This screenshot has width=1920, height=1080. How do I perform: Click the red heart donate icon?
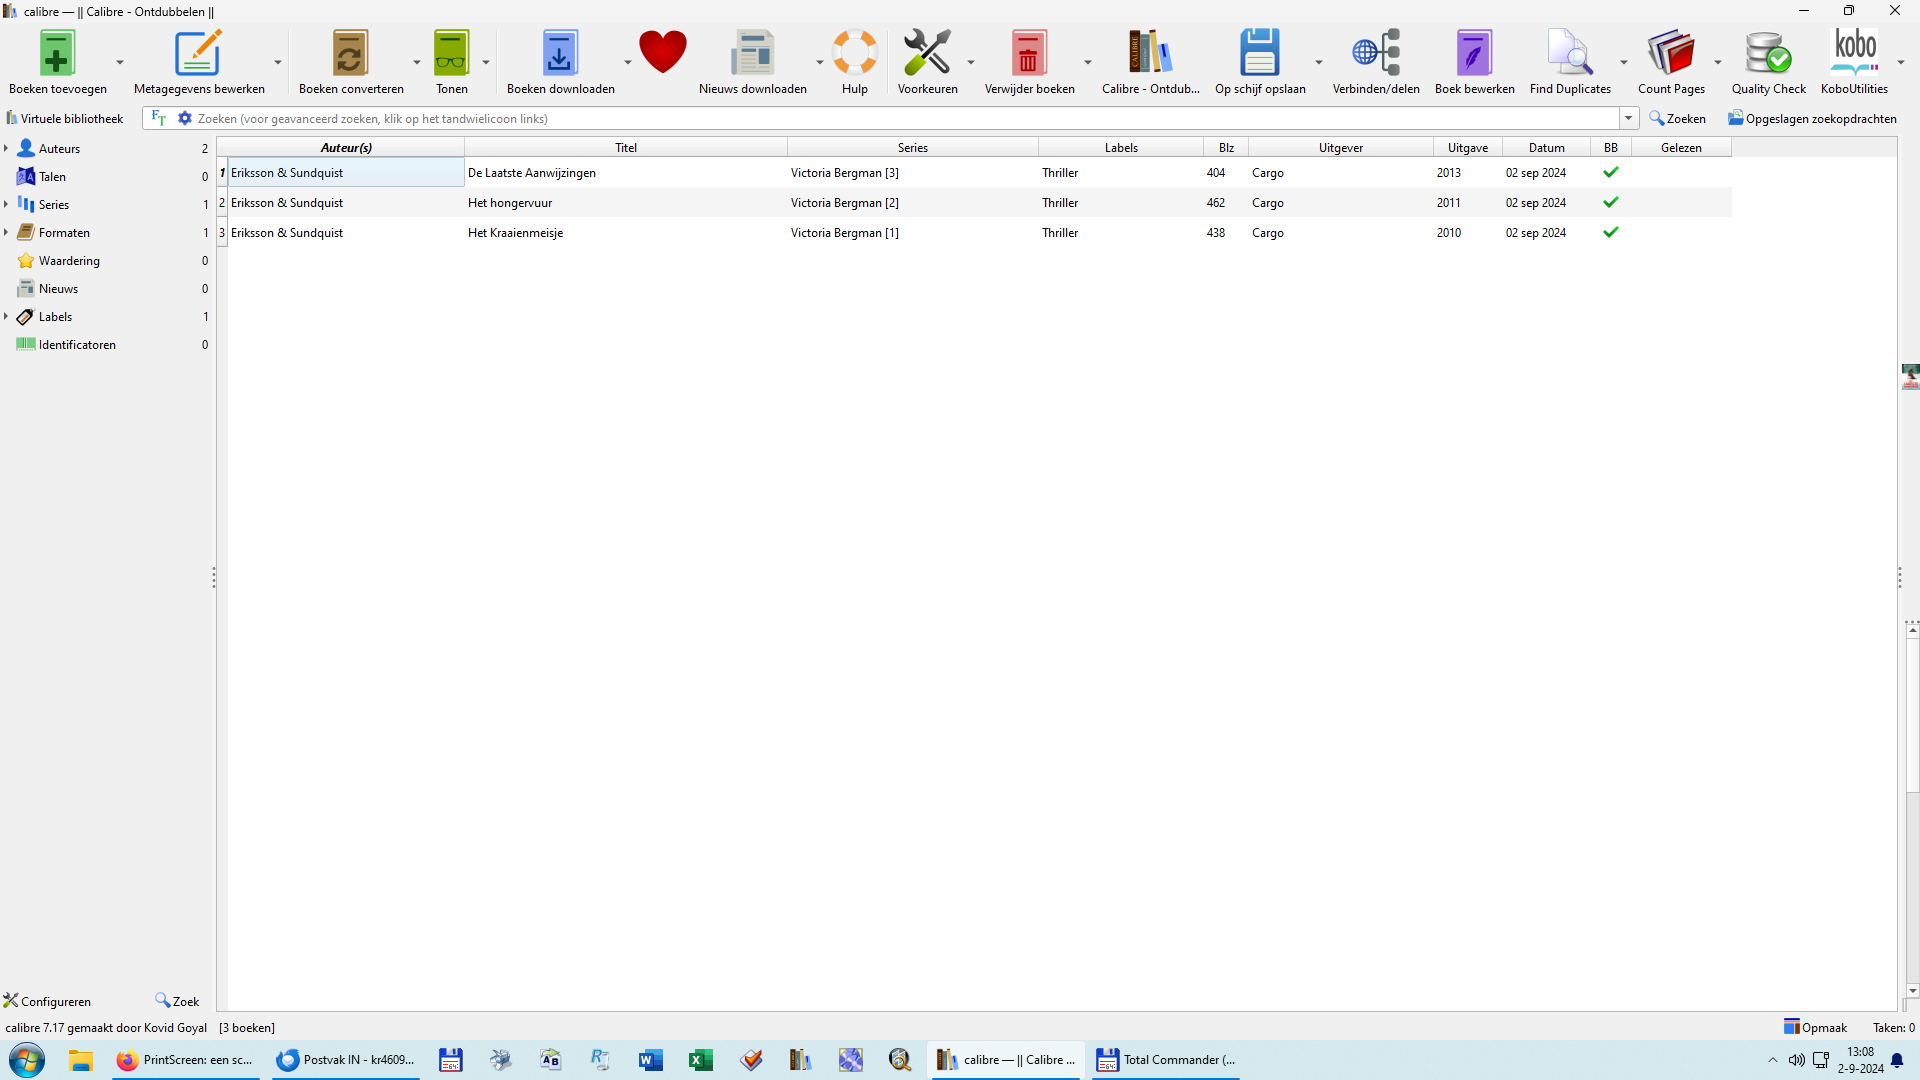coord(663,53)
